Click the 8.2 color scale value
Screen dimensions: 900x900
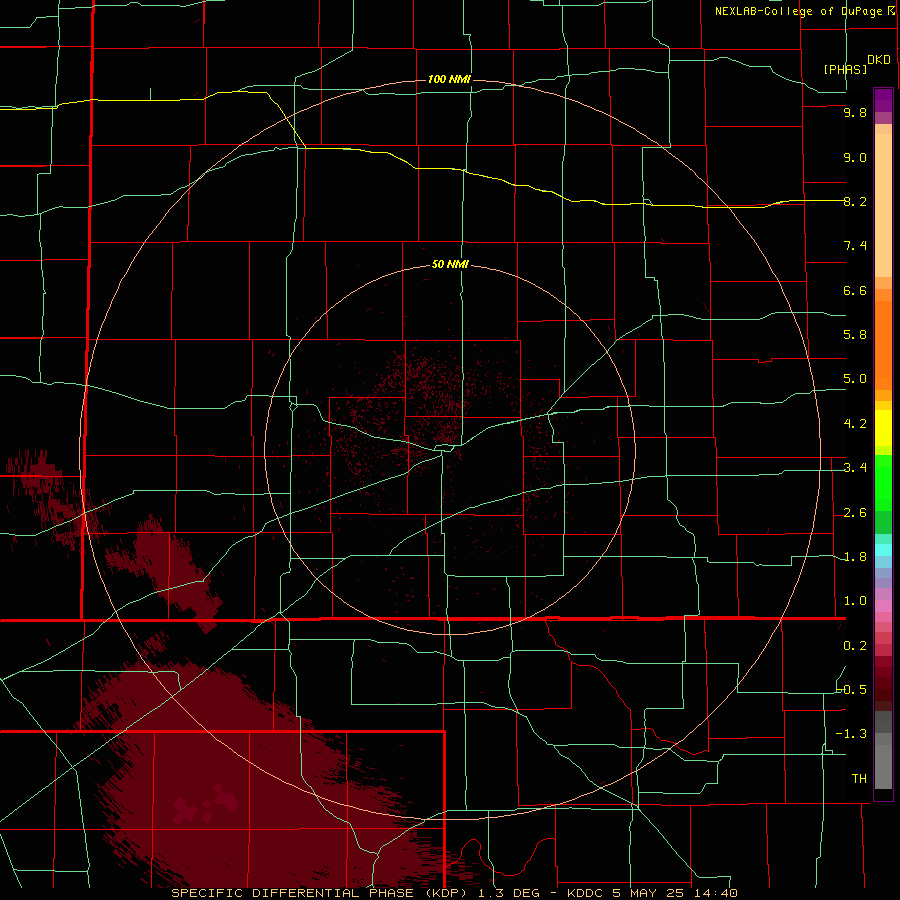[855, 202]
